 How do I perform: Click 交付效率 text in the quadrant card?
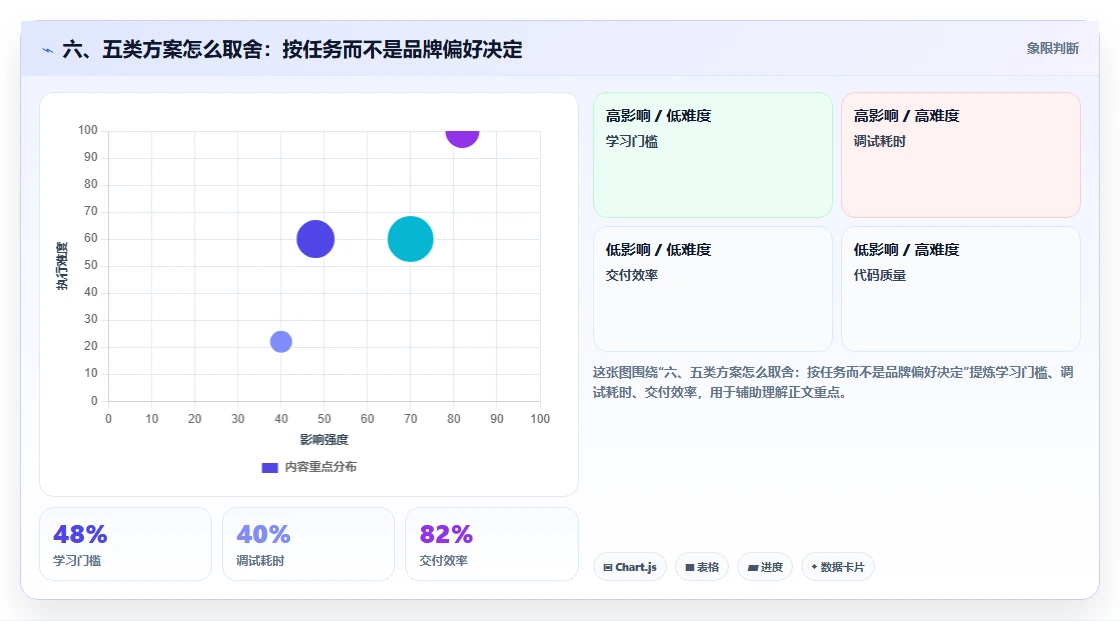(631, 275)
